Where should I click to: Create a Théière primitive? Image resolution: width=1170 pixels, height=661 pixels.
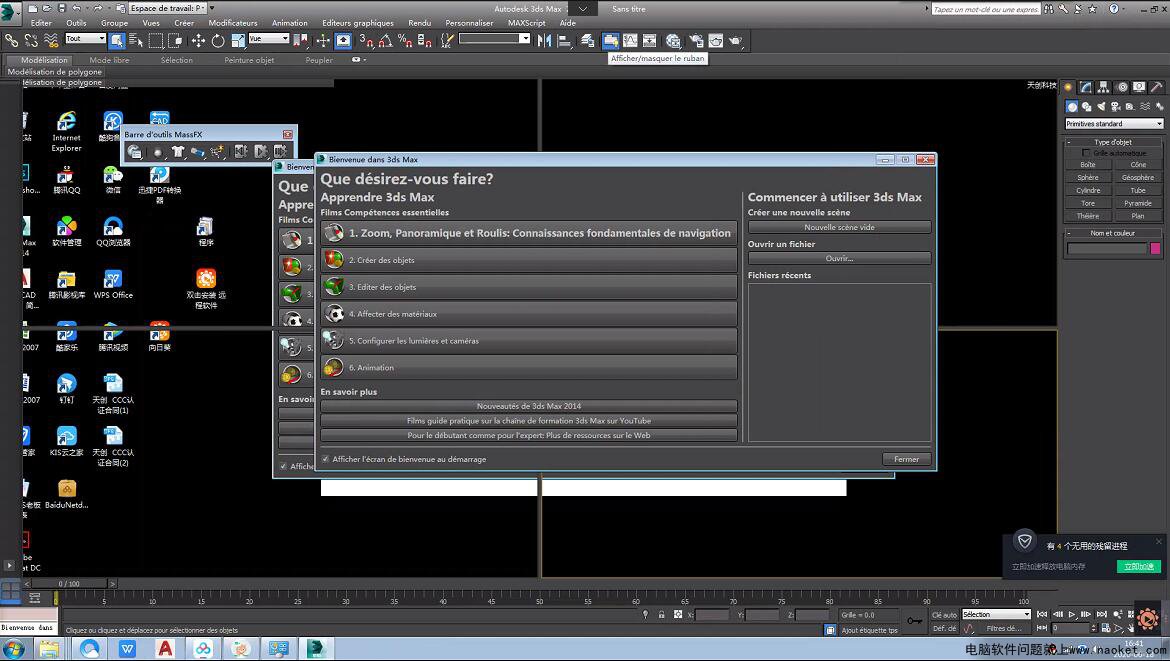tap(1087, 216)
